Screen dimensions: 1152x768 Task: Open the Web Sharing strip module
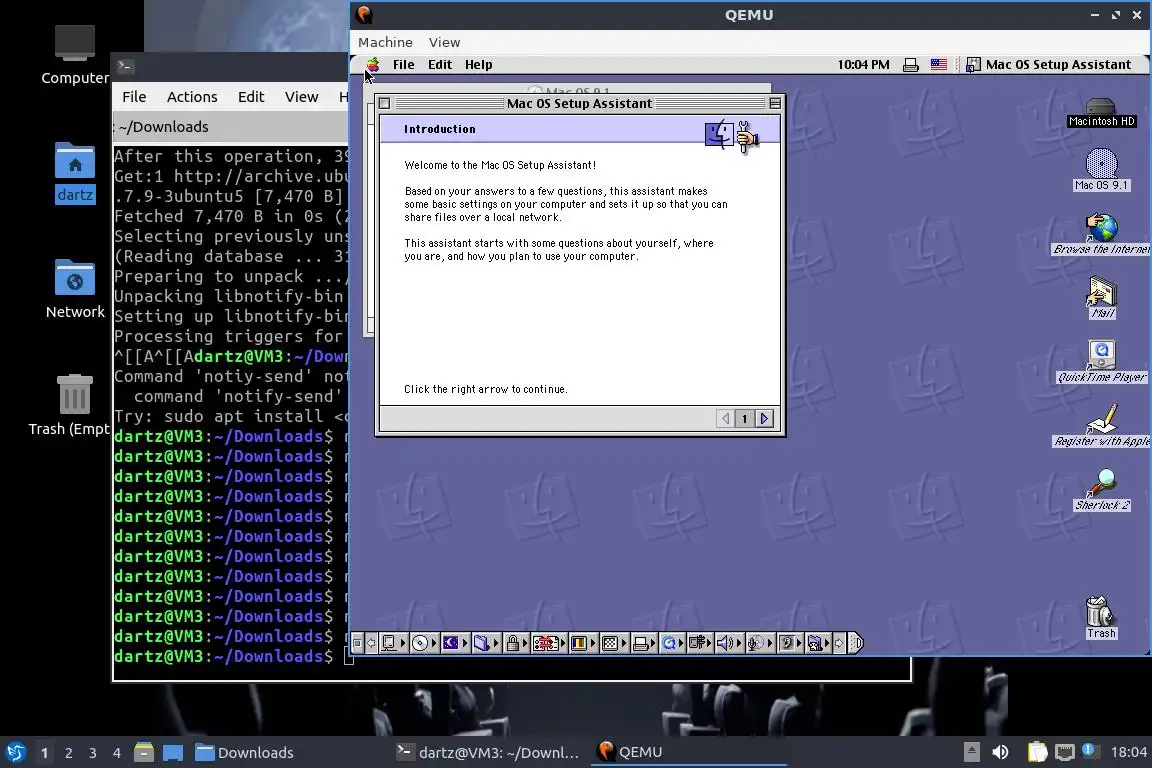(x=819, y=643)
